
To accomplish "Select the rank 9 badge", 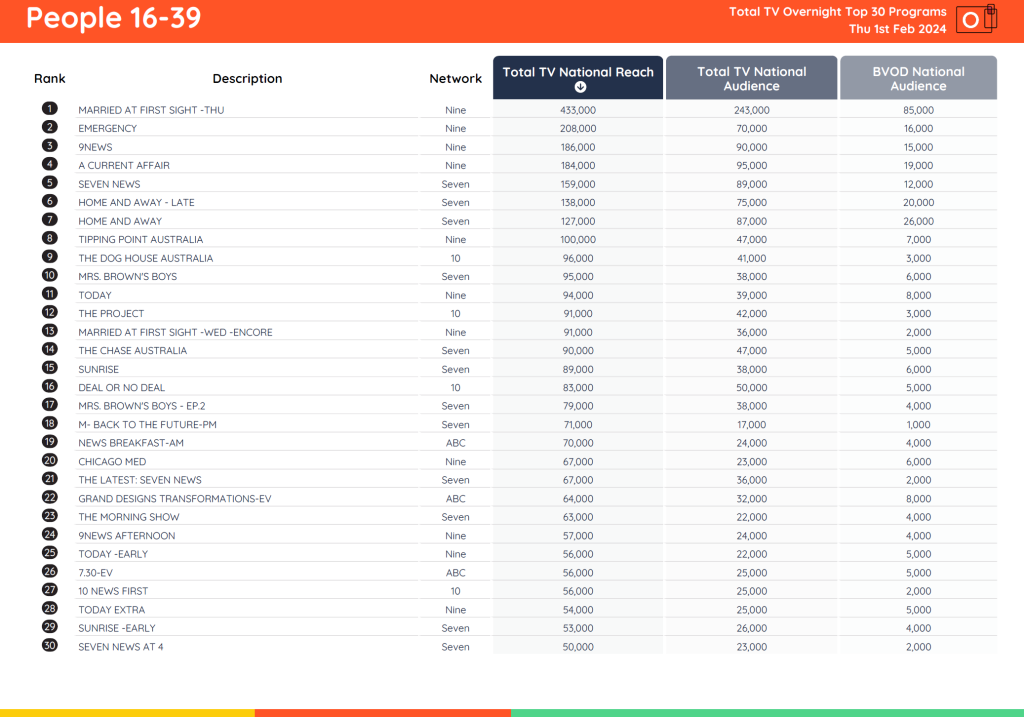I will pyautogui.click(x=49, y=257).
